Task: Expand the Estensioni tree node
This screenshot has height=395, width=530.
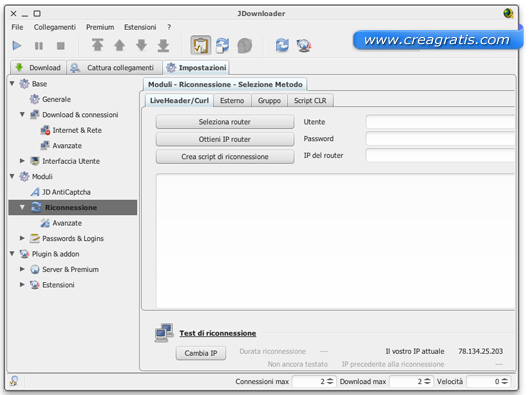Action: click(22, 285)
